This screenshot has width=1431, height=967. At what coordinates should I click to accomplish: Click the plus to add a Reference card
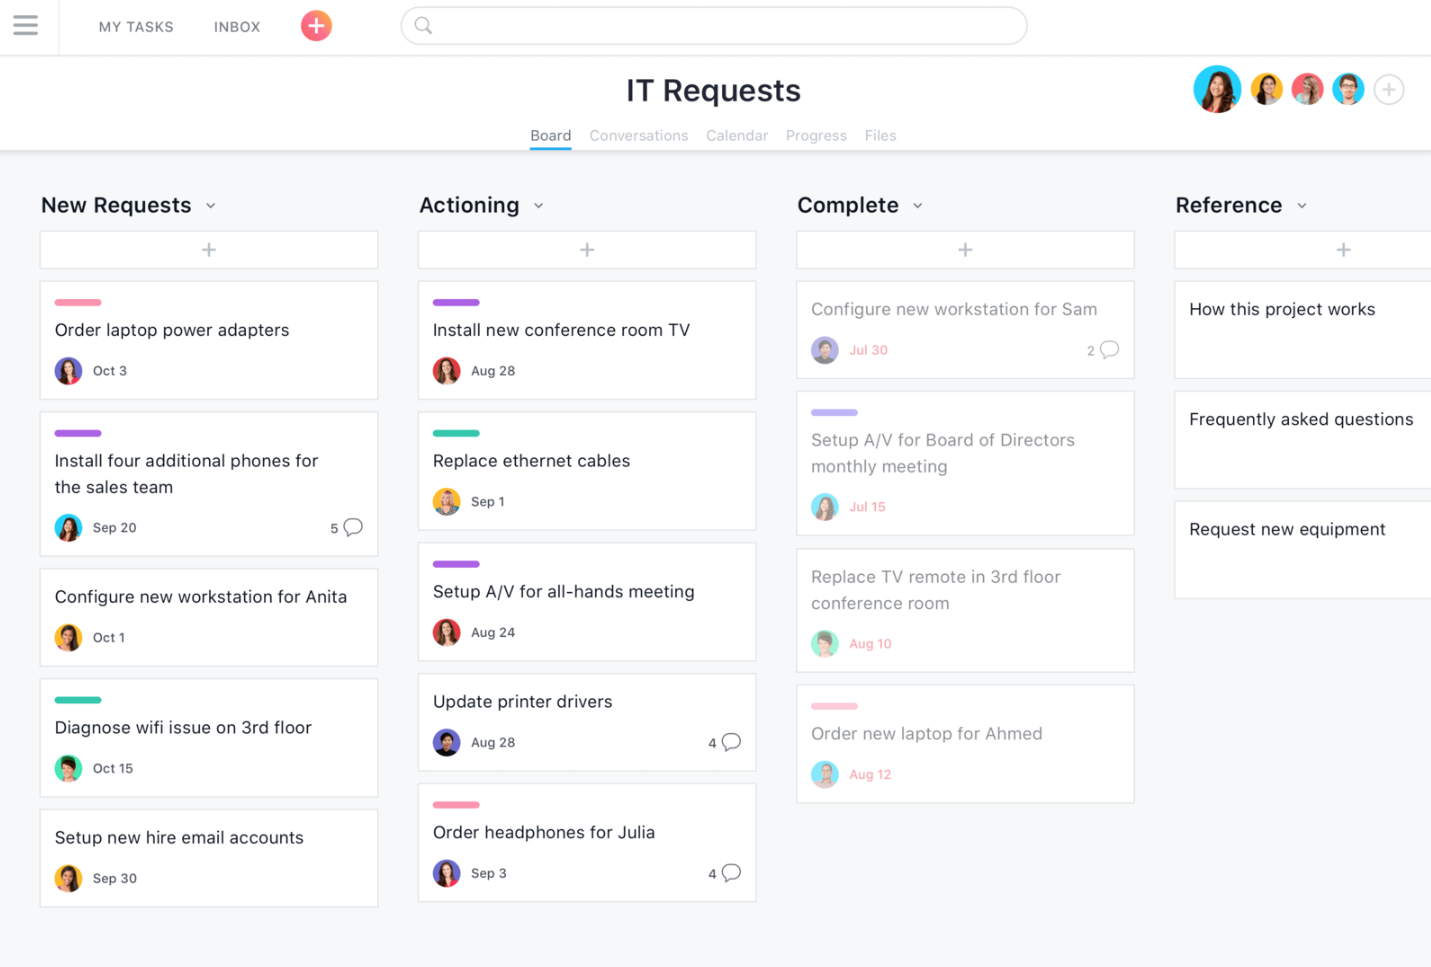[1343, 249]
